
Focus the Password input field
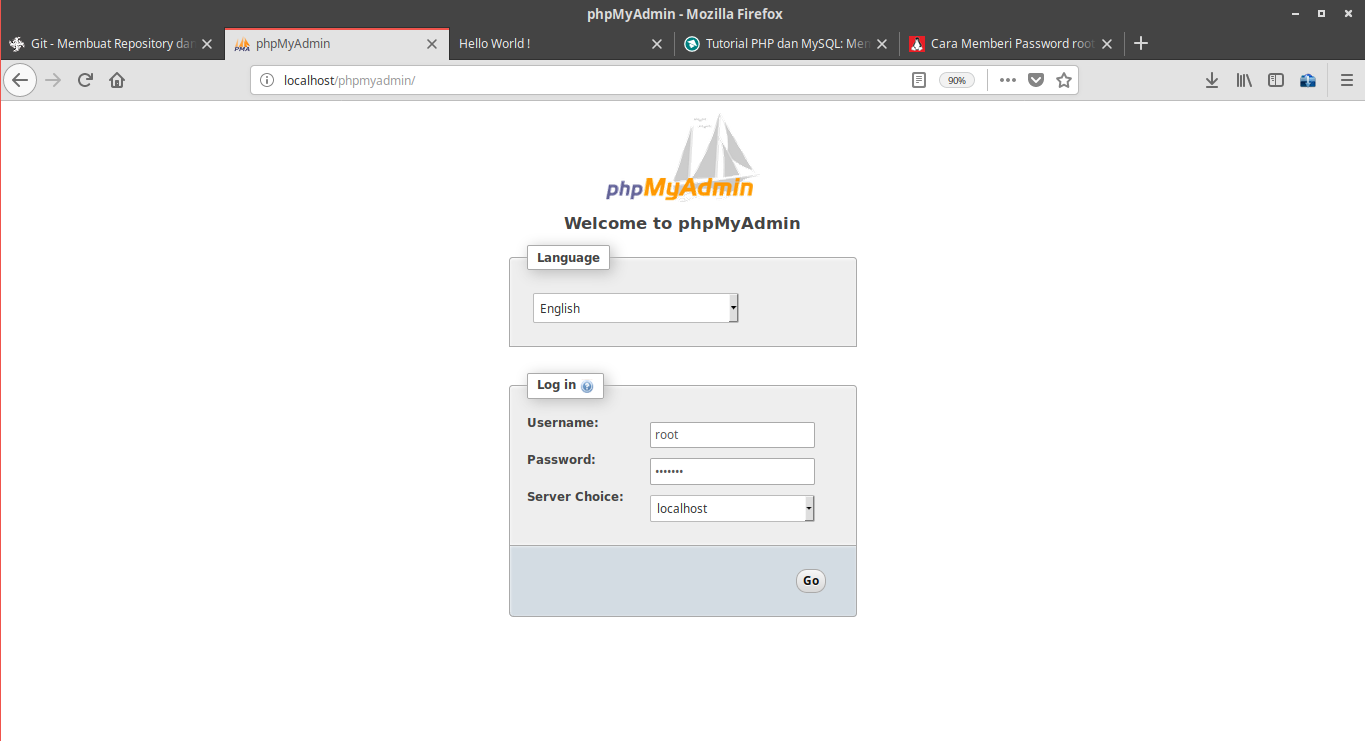[x=732, y=471]
